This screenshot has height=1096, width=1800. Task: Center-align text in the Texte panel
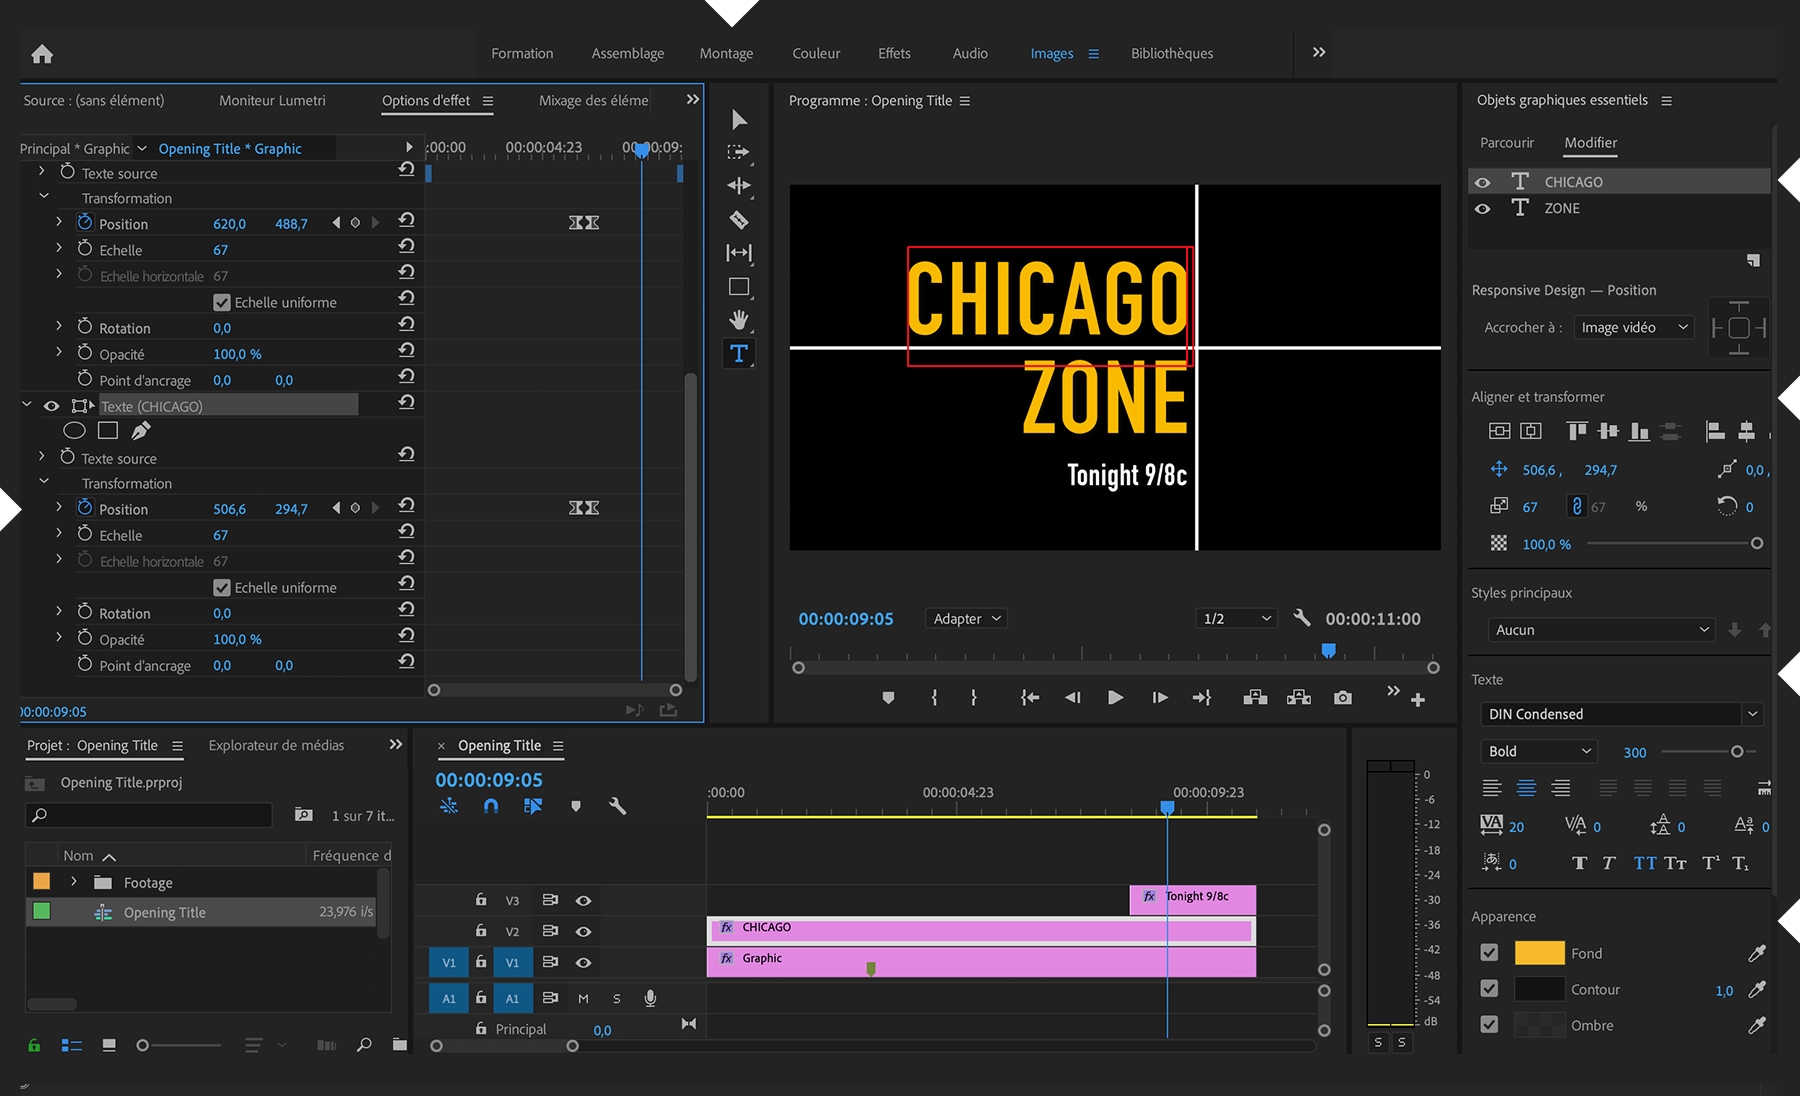(x=1526, y=787)
